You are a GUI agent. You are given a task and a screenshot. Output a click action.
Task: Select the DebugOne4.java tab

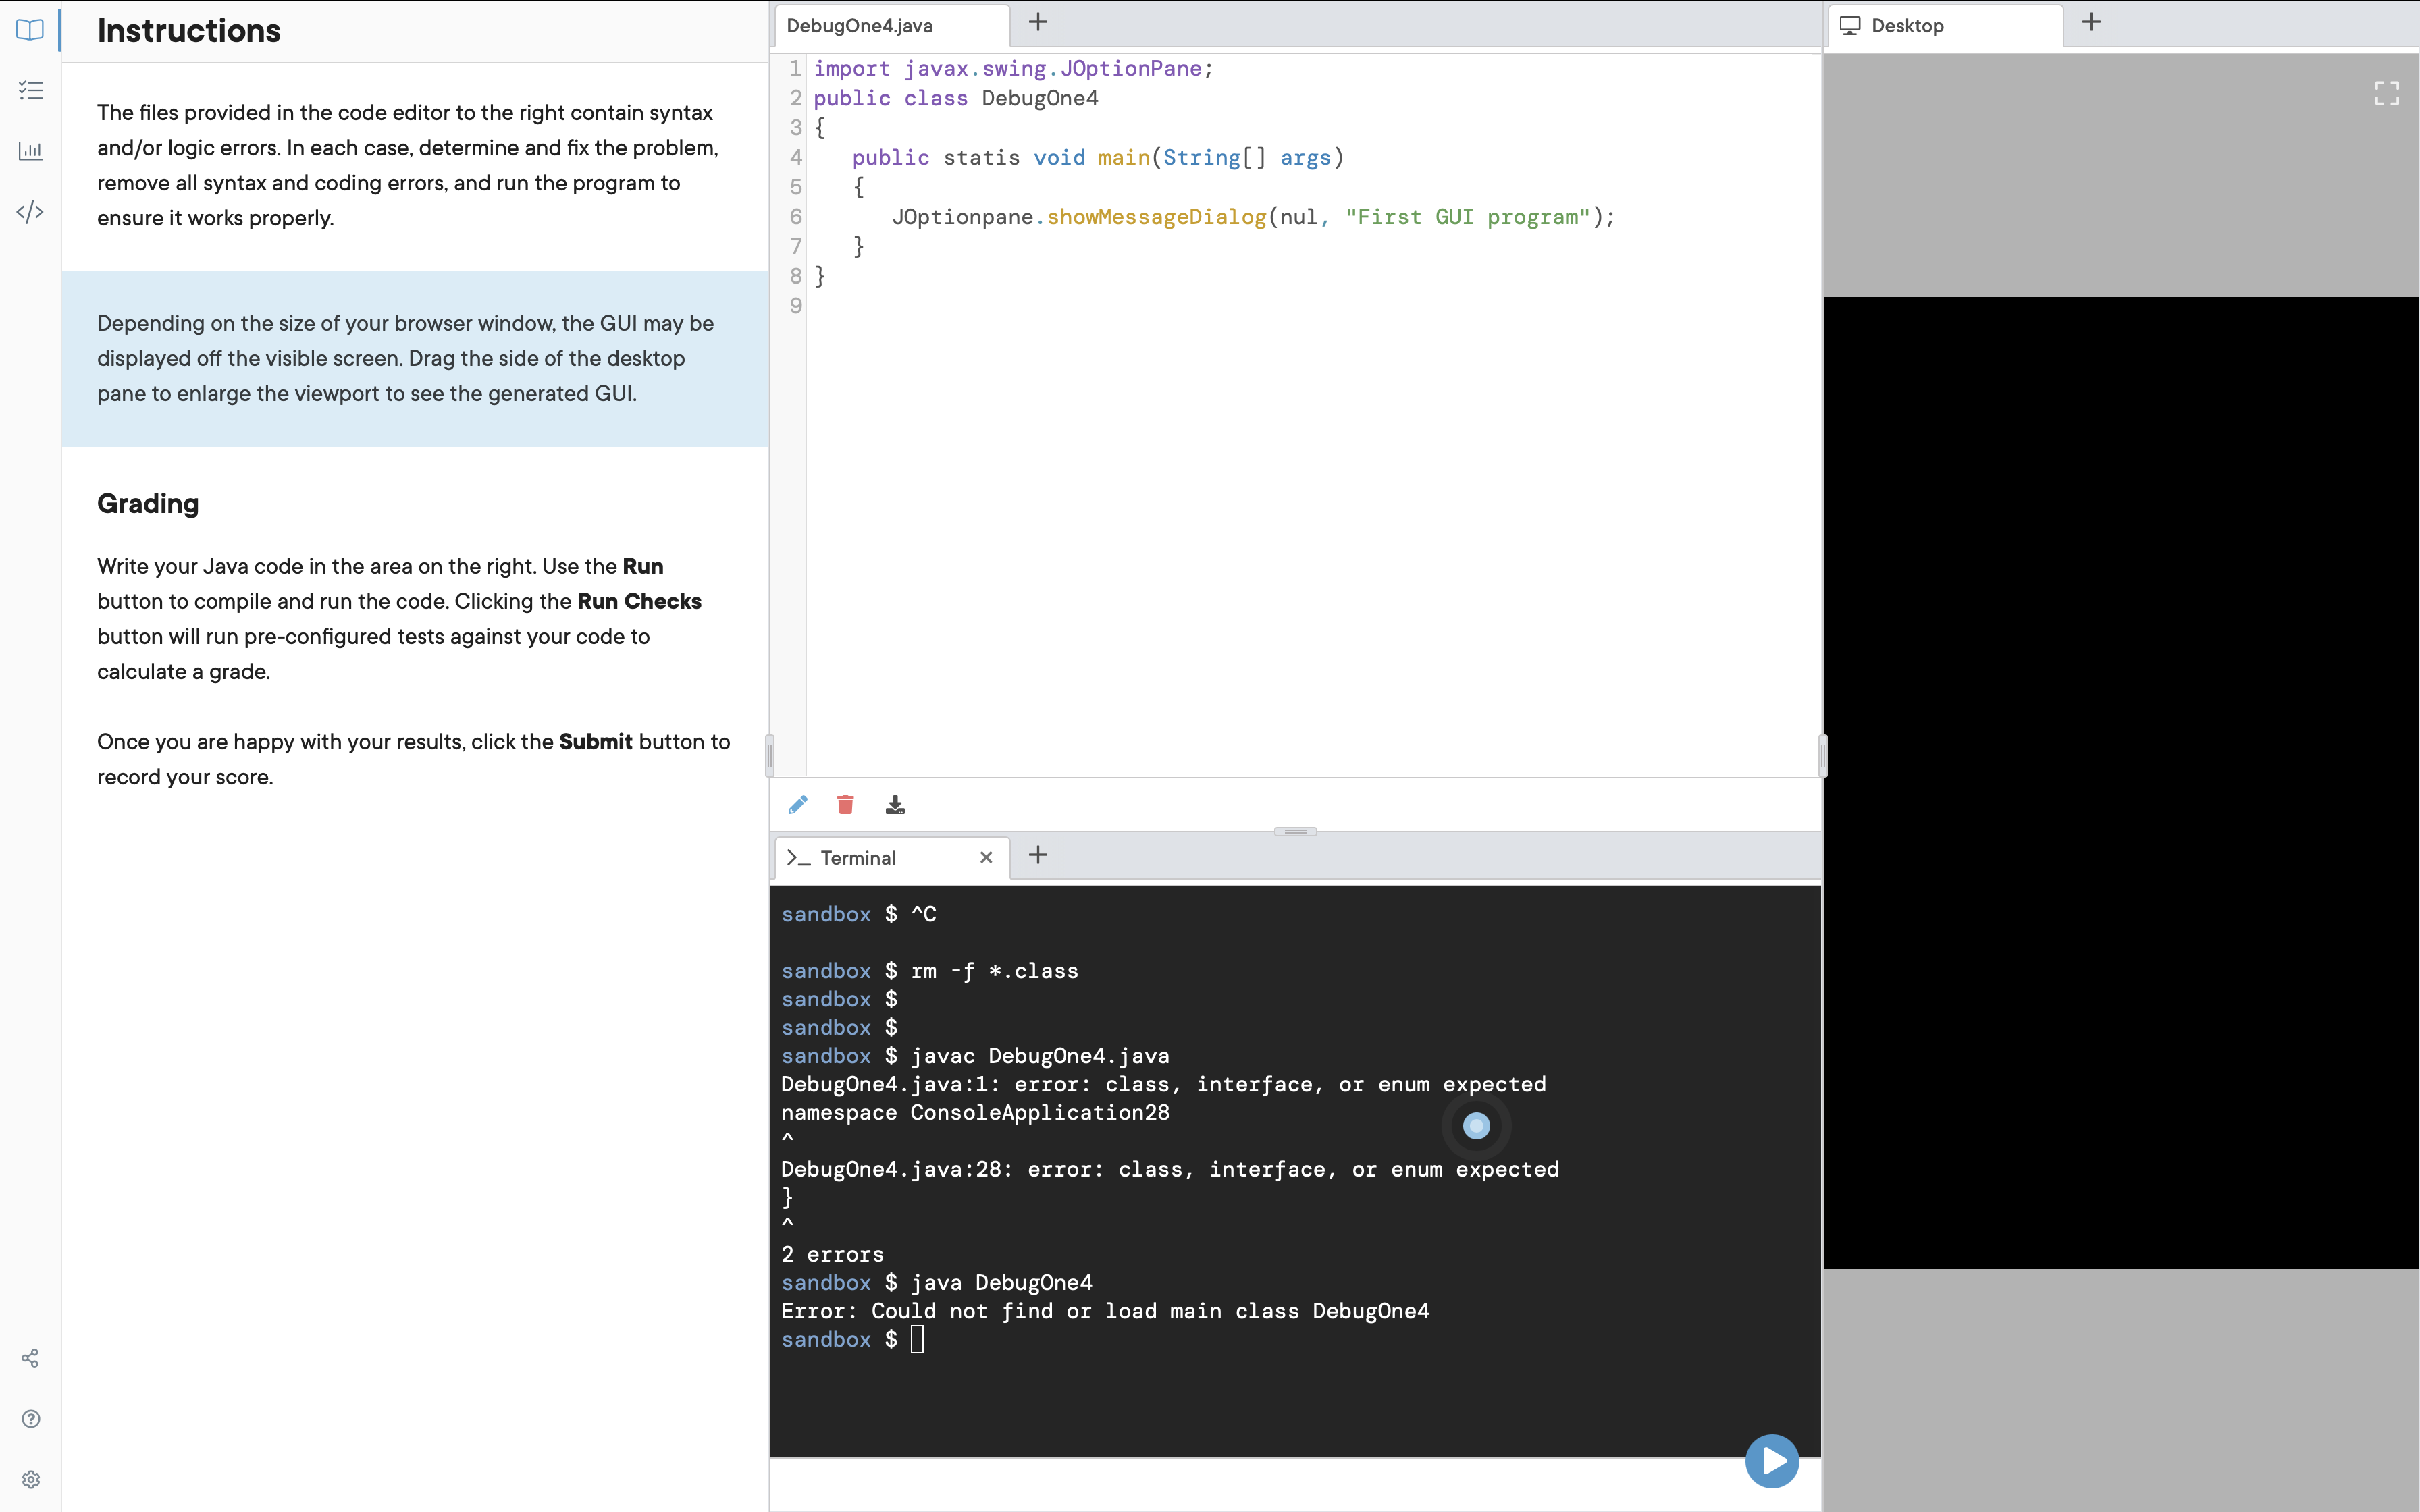pyautogui.click(x=891, y=26)
